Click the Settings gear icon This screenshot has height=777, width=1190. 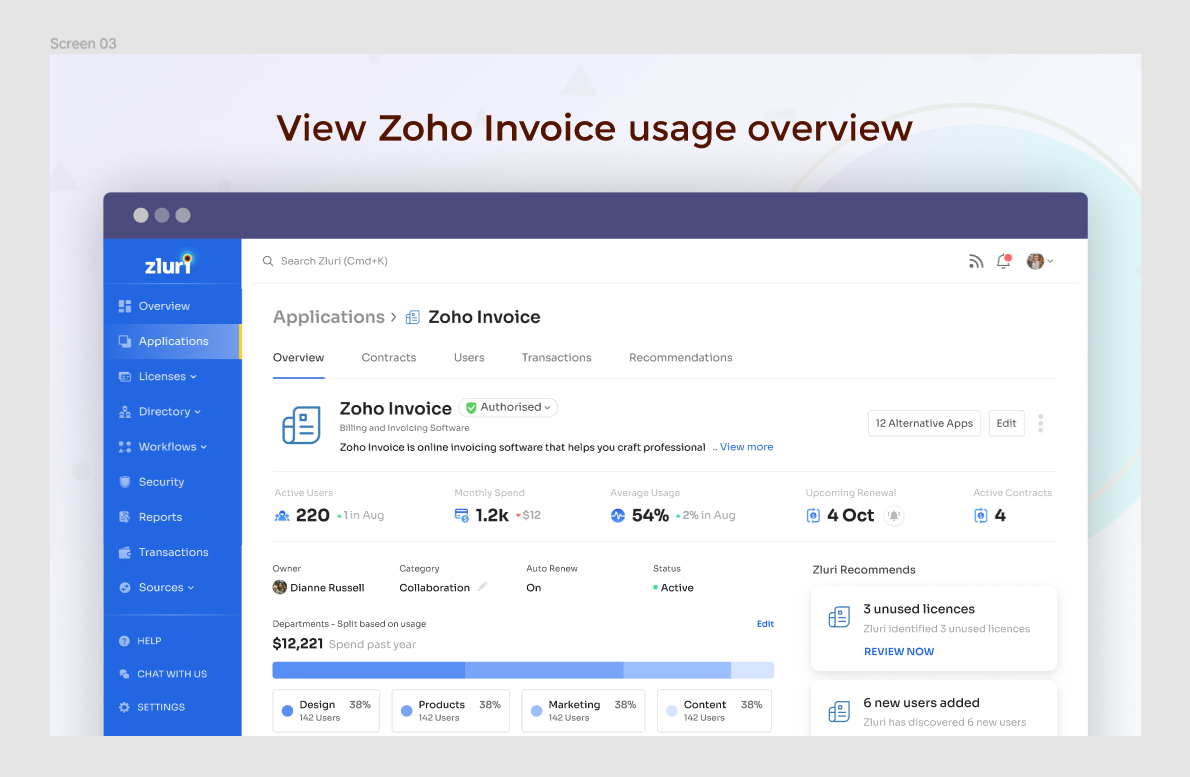pos(124,707)
